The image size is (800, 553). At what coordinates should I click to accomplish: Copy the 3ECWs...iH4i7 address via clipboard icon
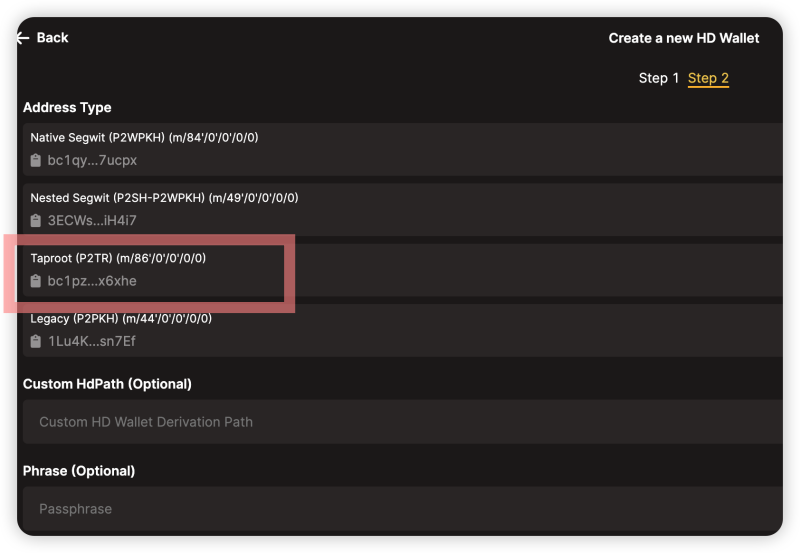[35, 220]
